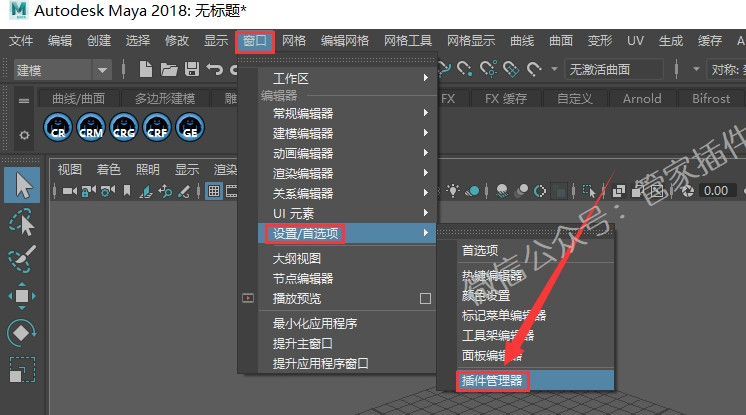This screenshot has height=415, width=746.
Task: Launch the CRF shelf script icon
Action: coord(157,127)
